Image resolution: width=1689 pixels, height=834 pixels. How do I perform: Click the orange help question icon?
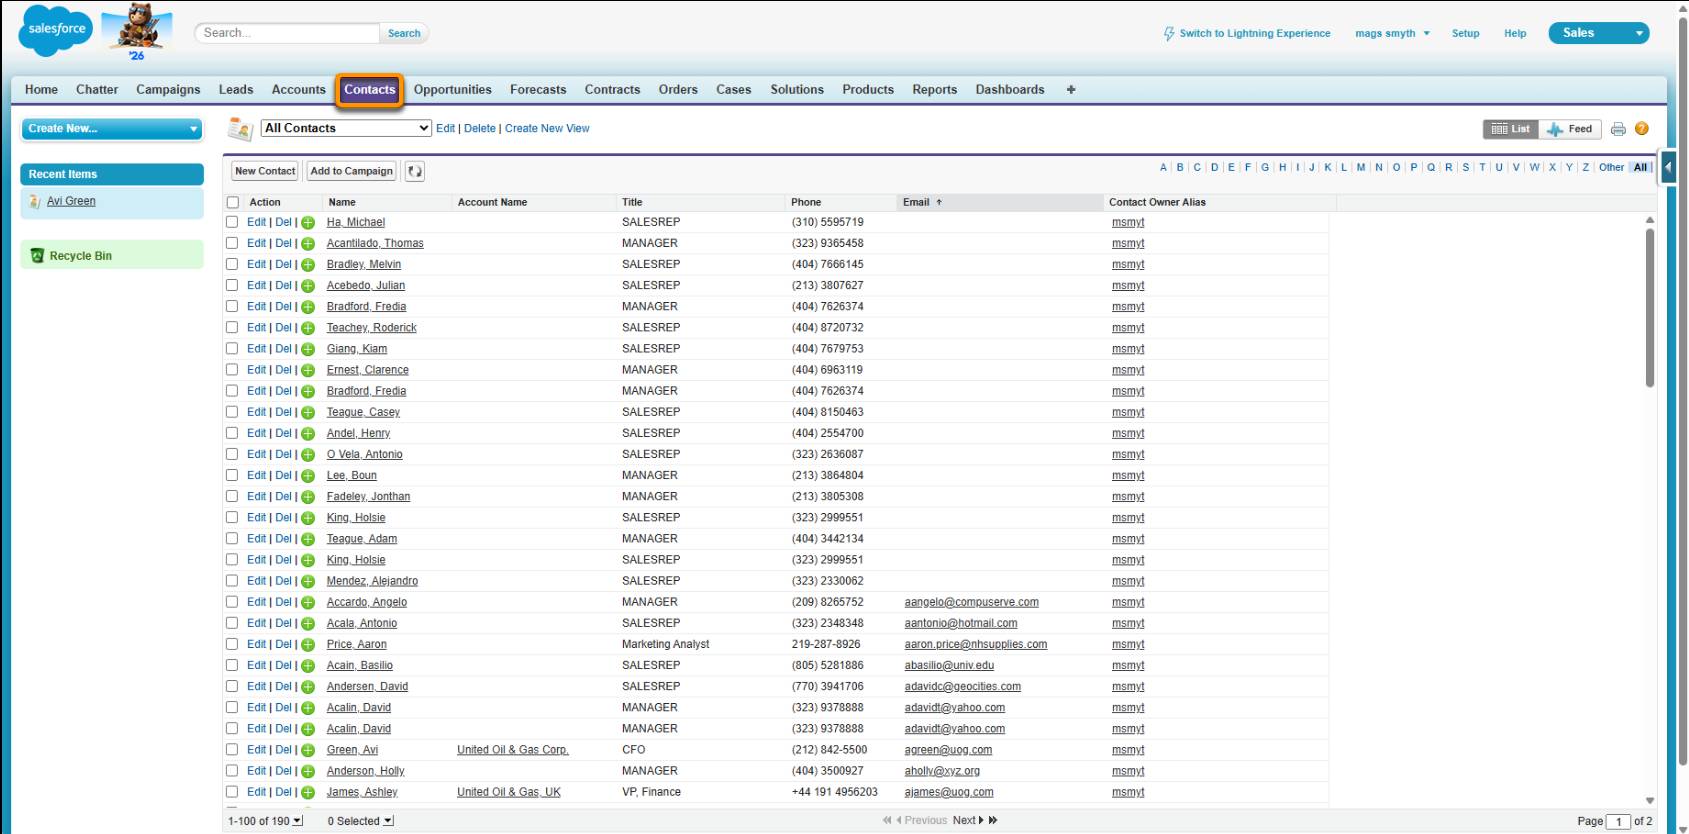1641,129
